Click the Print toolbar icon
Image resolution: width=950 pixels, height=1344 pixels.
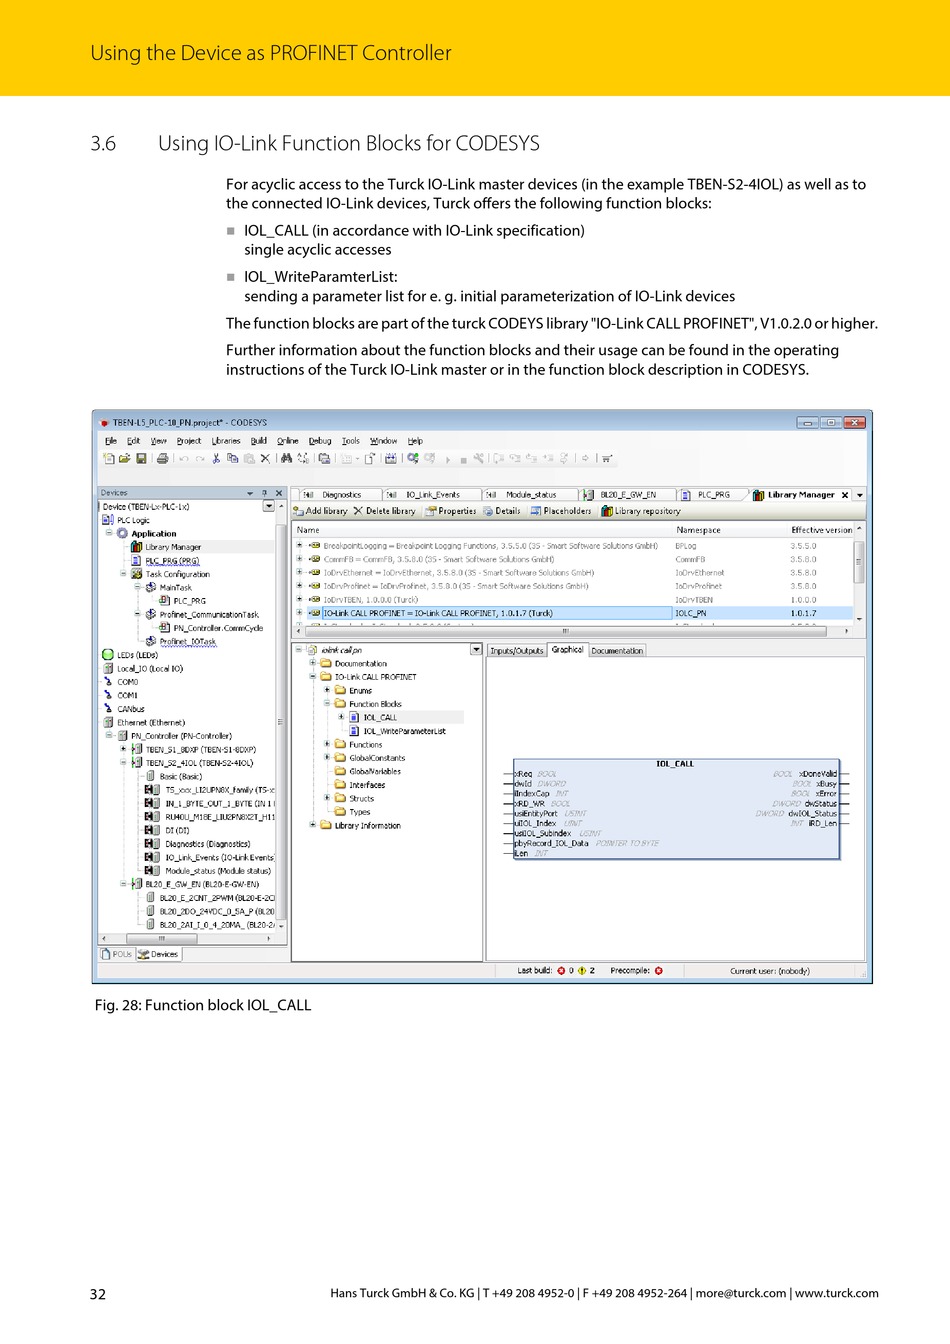pos(163,459)
